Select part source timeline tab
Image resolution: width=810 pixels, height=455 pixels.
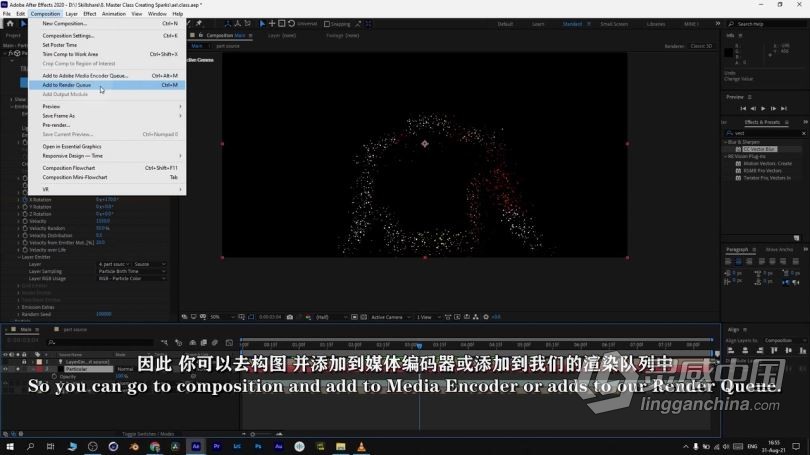pos(75,330)
